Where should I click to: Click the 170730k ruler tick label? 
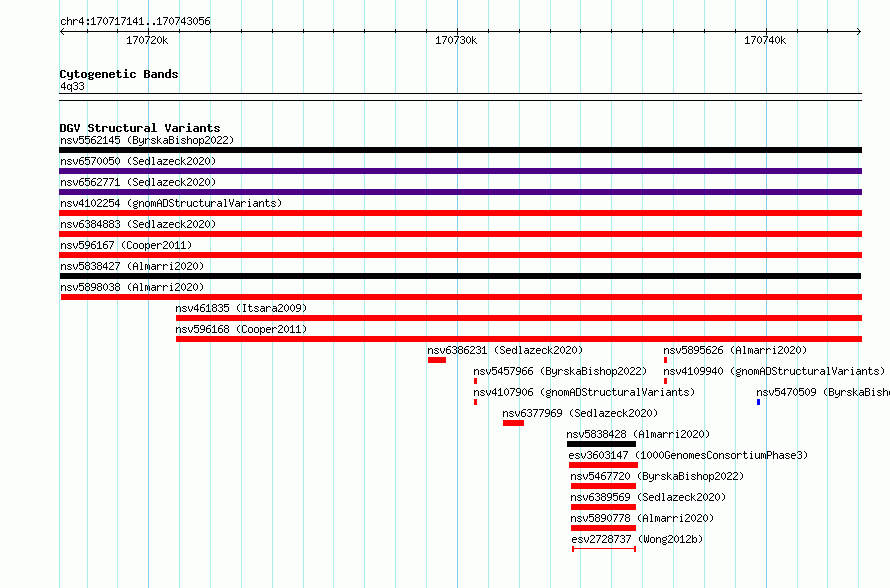coord(456,41)
